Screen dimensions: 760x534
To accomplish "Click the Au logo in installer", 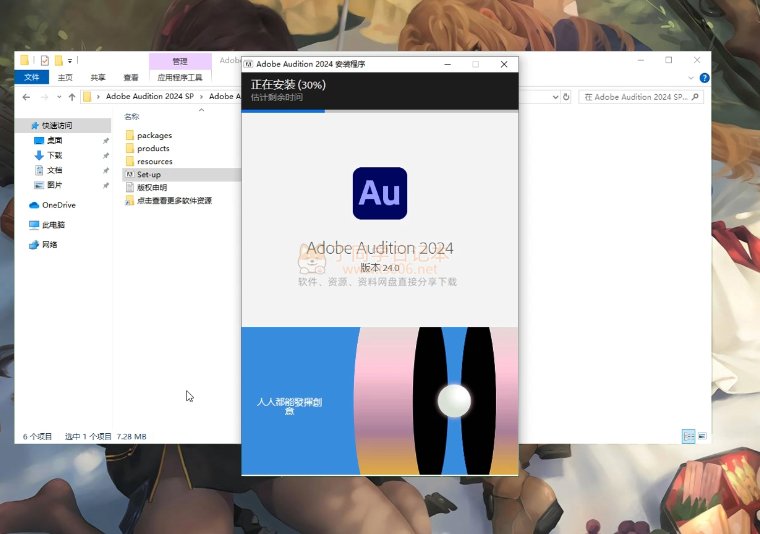I will (x=380, y=193).
